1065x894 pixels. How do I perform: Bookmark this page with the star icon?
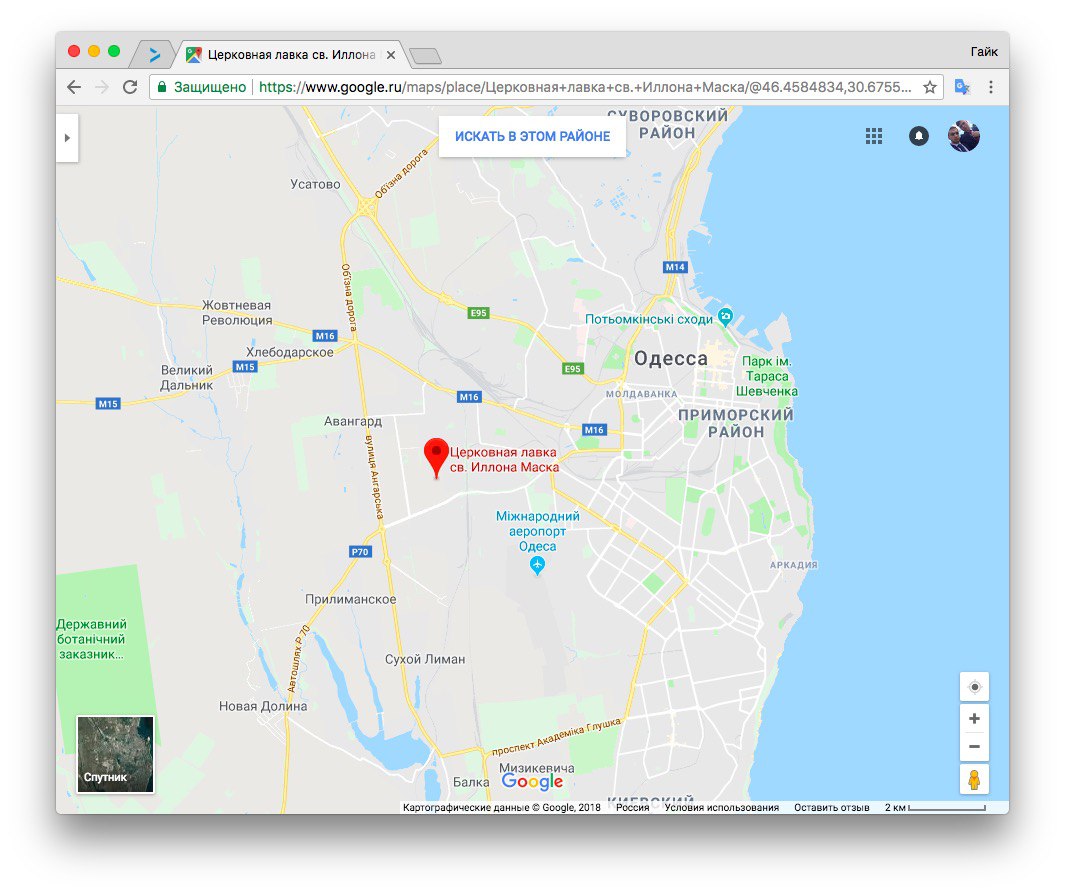click(x=930, y=87)
